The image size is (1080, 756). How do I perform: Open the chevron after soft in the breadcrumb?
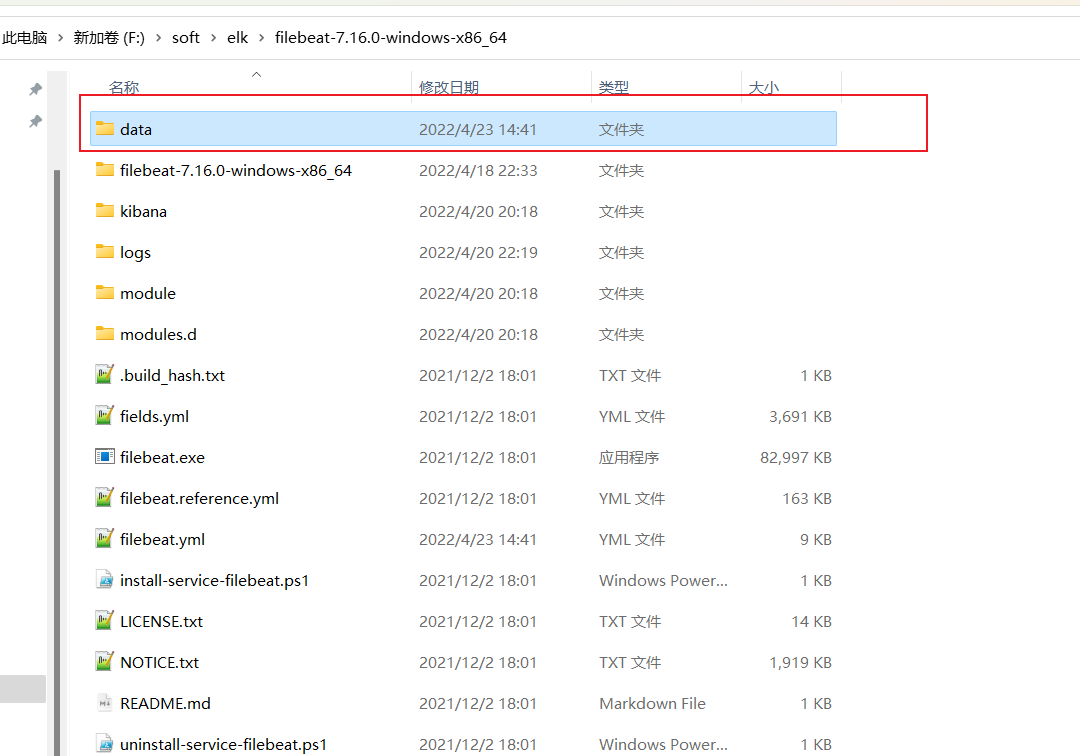pos(214,38)
